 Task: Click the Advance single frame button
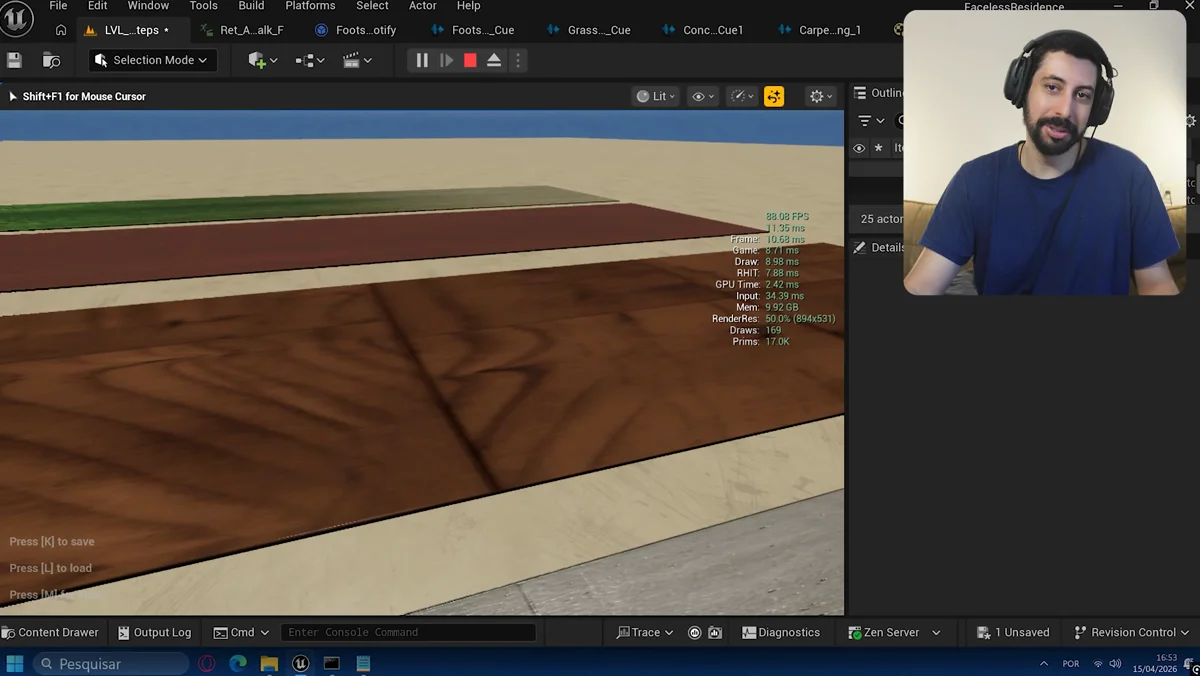[446, 60]
